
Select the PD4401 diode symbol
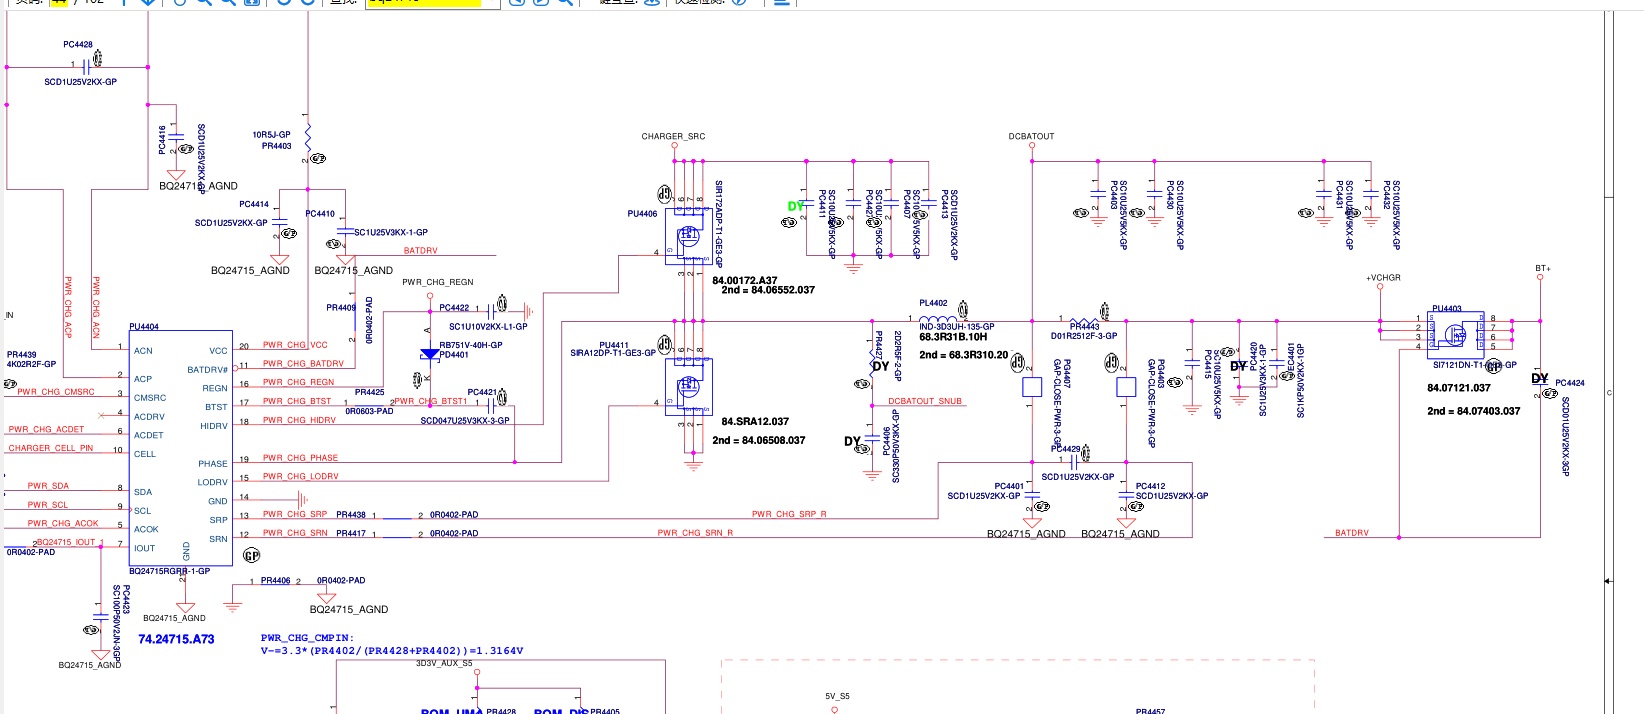(430, 354)
